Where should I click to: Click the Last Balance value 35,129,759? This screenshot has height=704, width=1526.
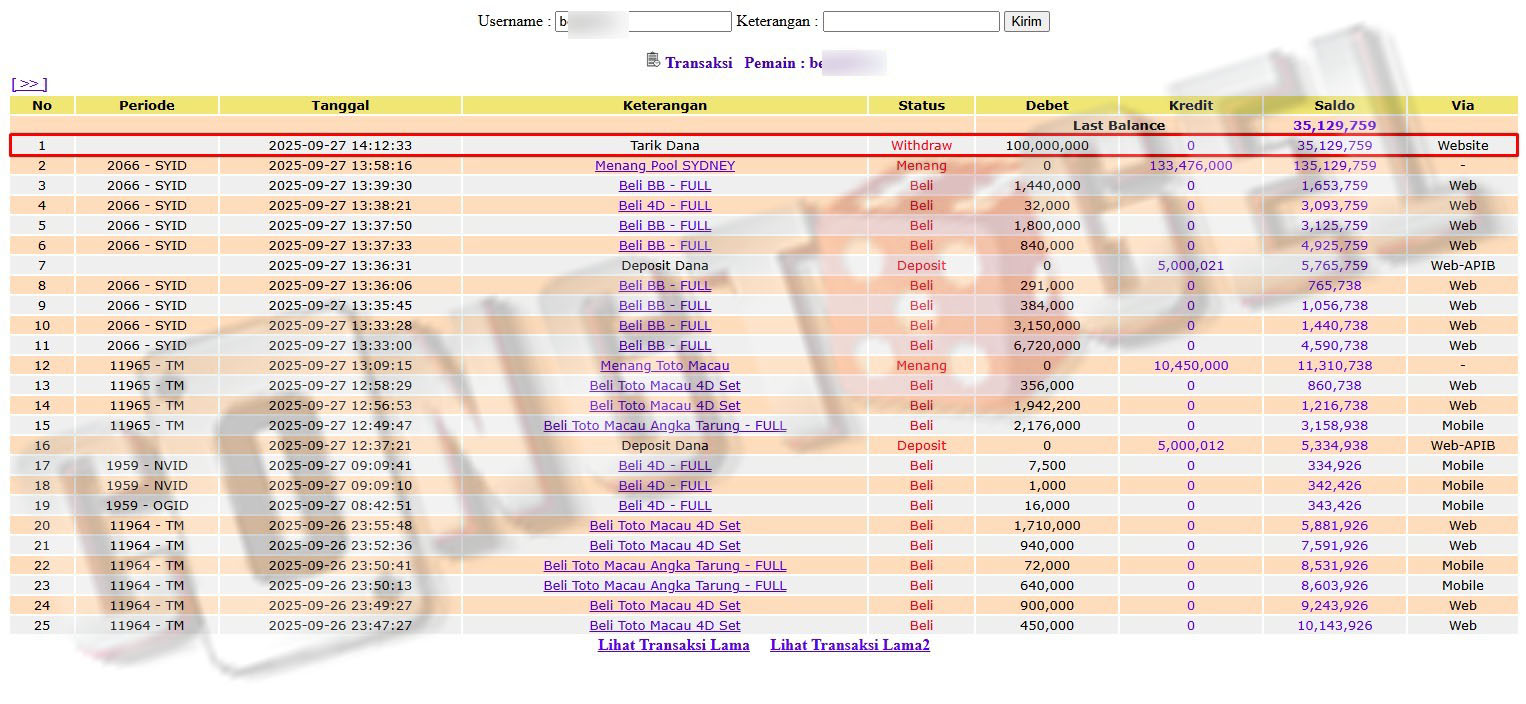click(x=1334, y=125)
